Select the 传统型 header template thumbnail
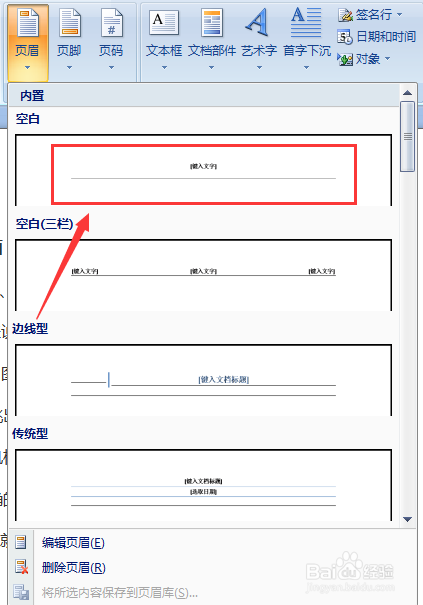 tap(203, 485)
